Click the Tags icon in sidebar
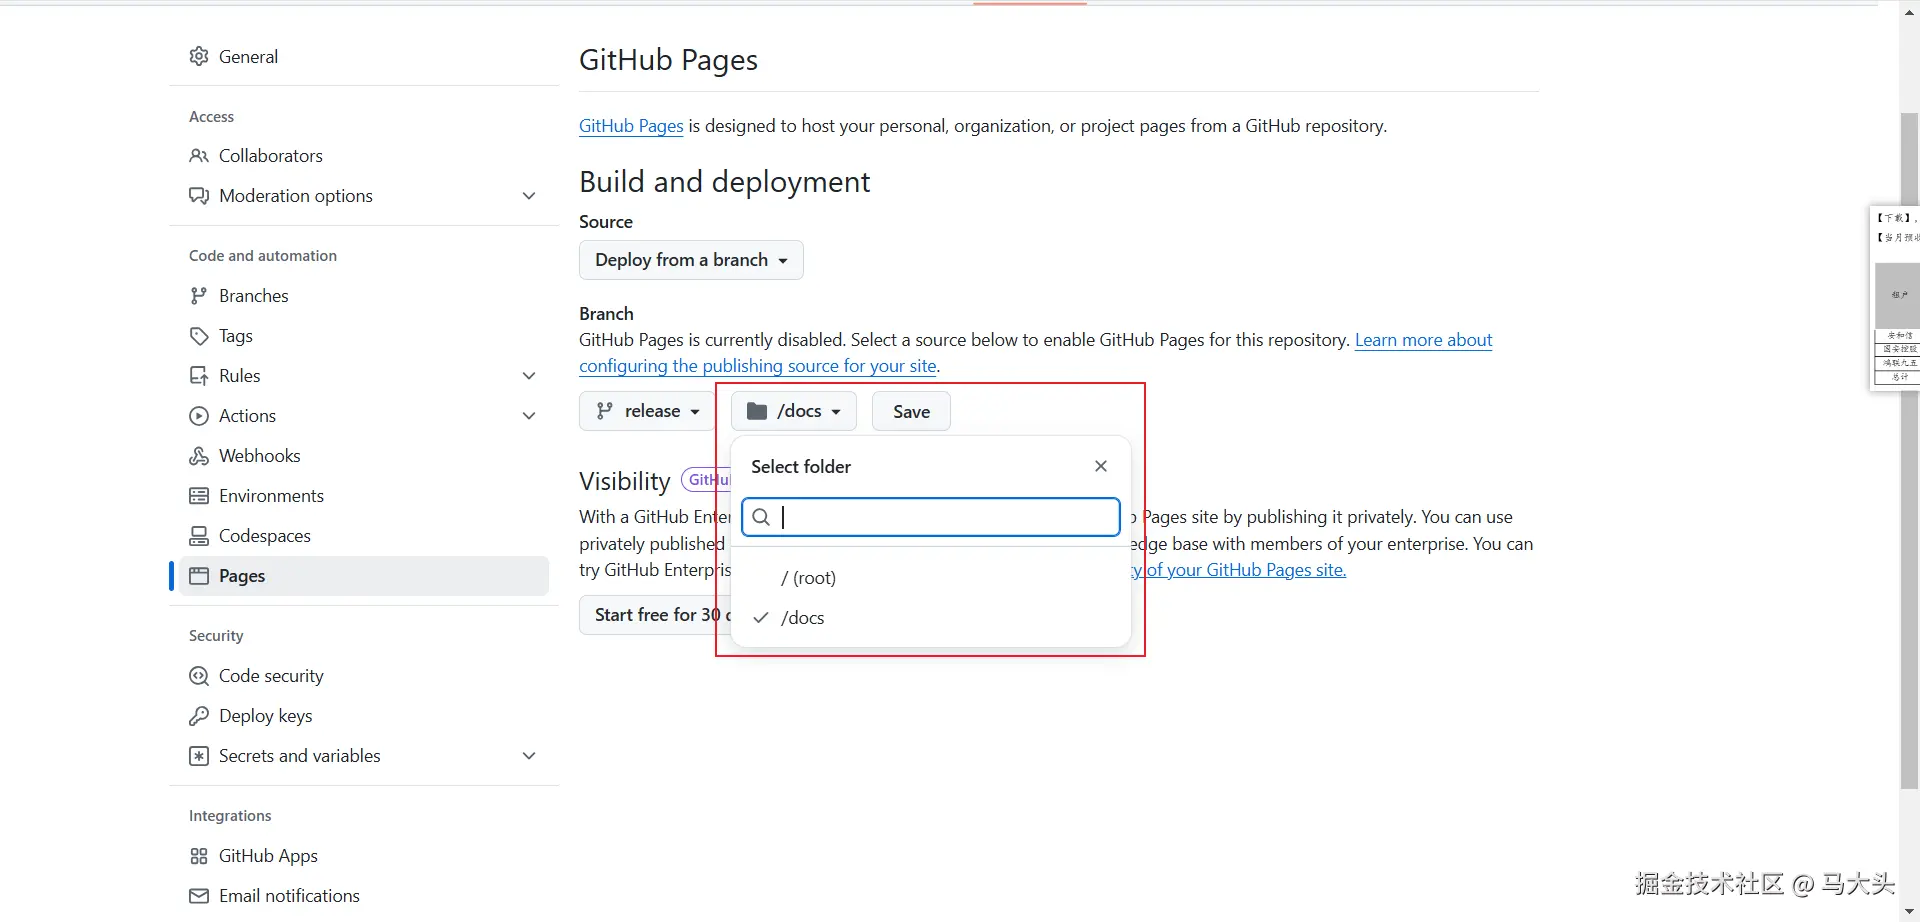 click(x=199, y=336)
